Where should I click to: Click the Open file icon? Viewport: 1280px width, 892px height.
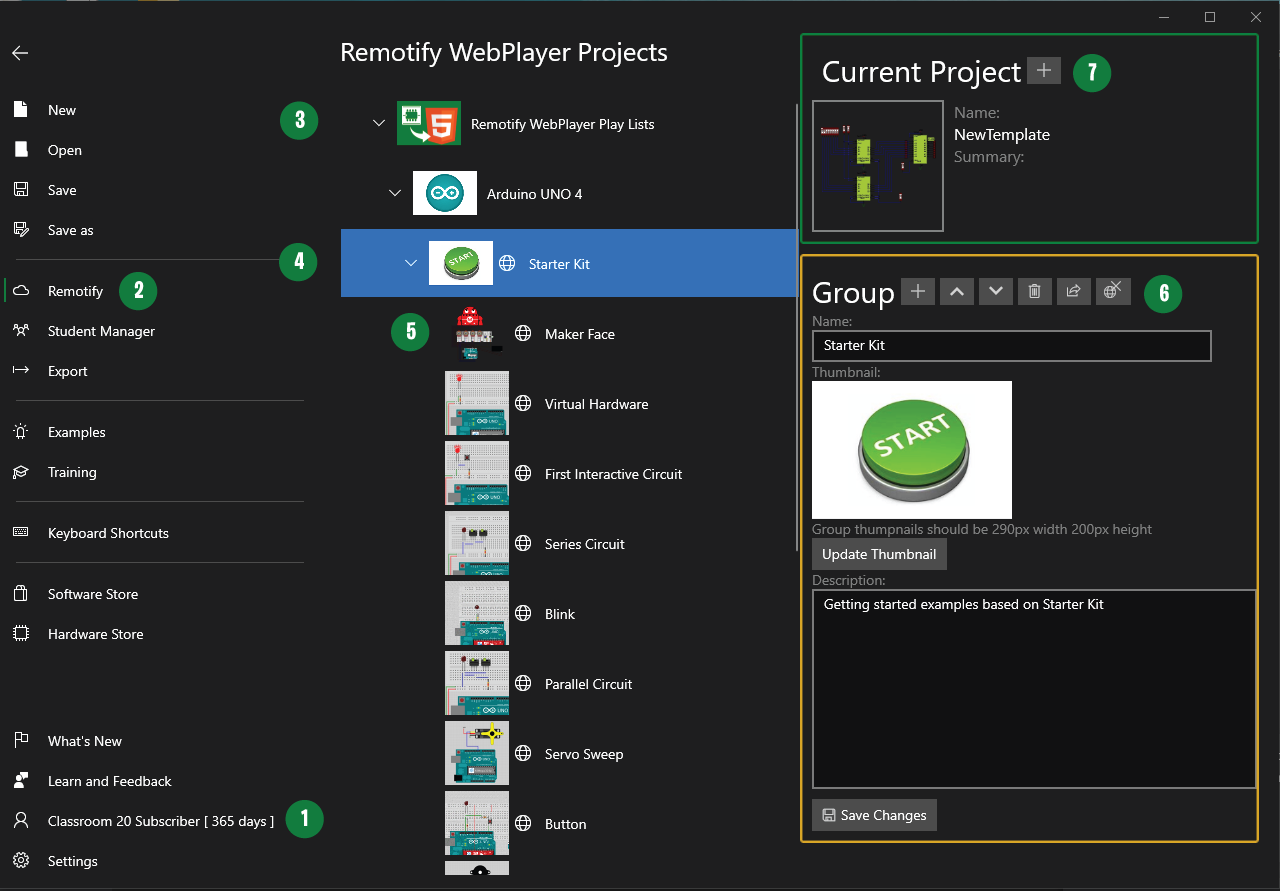click(20, 150)
